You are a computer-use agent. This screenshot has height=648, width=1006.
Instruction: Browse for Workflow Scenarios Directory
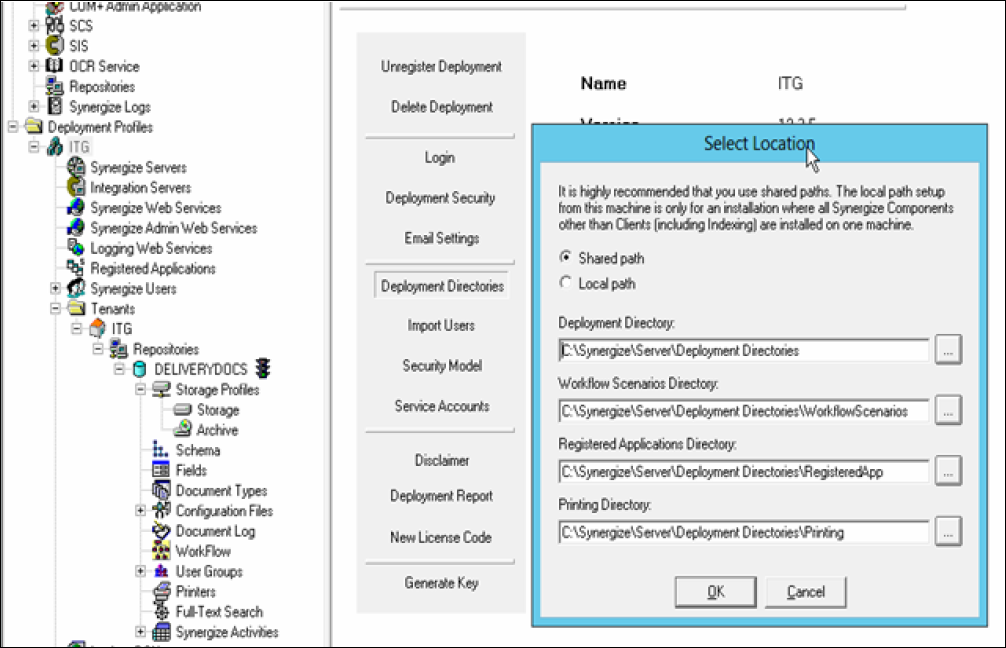(948, 410)
